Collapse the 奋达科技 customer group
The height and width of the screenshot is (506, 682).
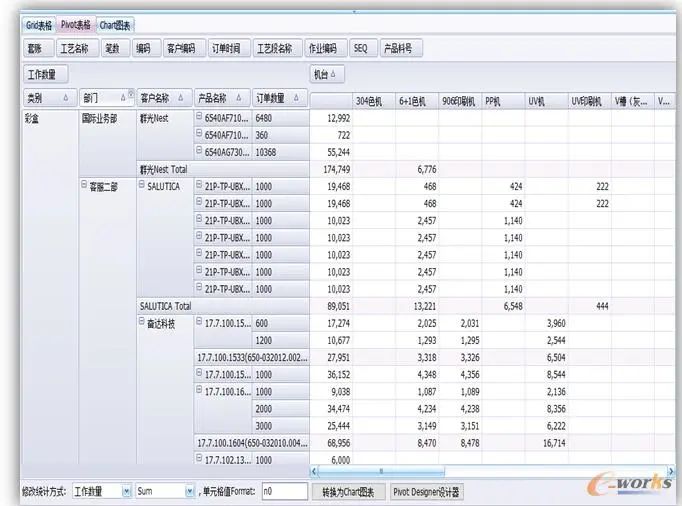(x=142, y=323)
